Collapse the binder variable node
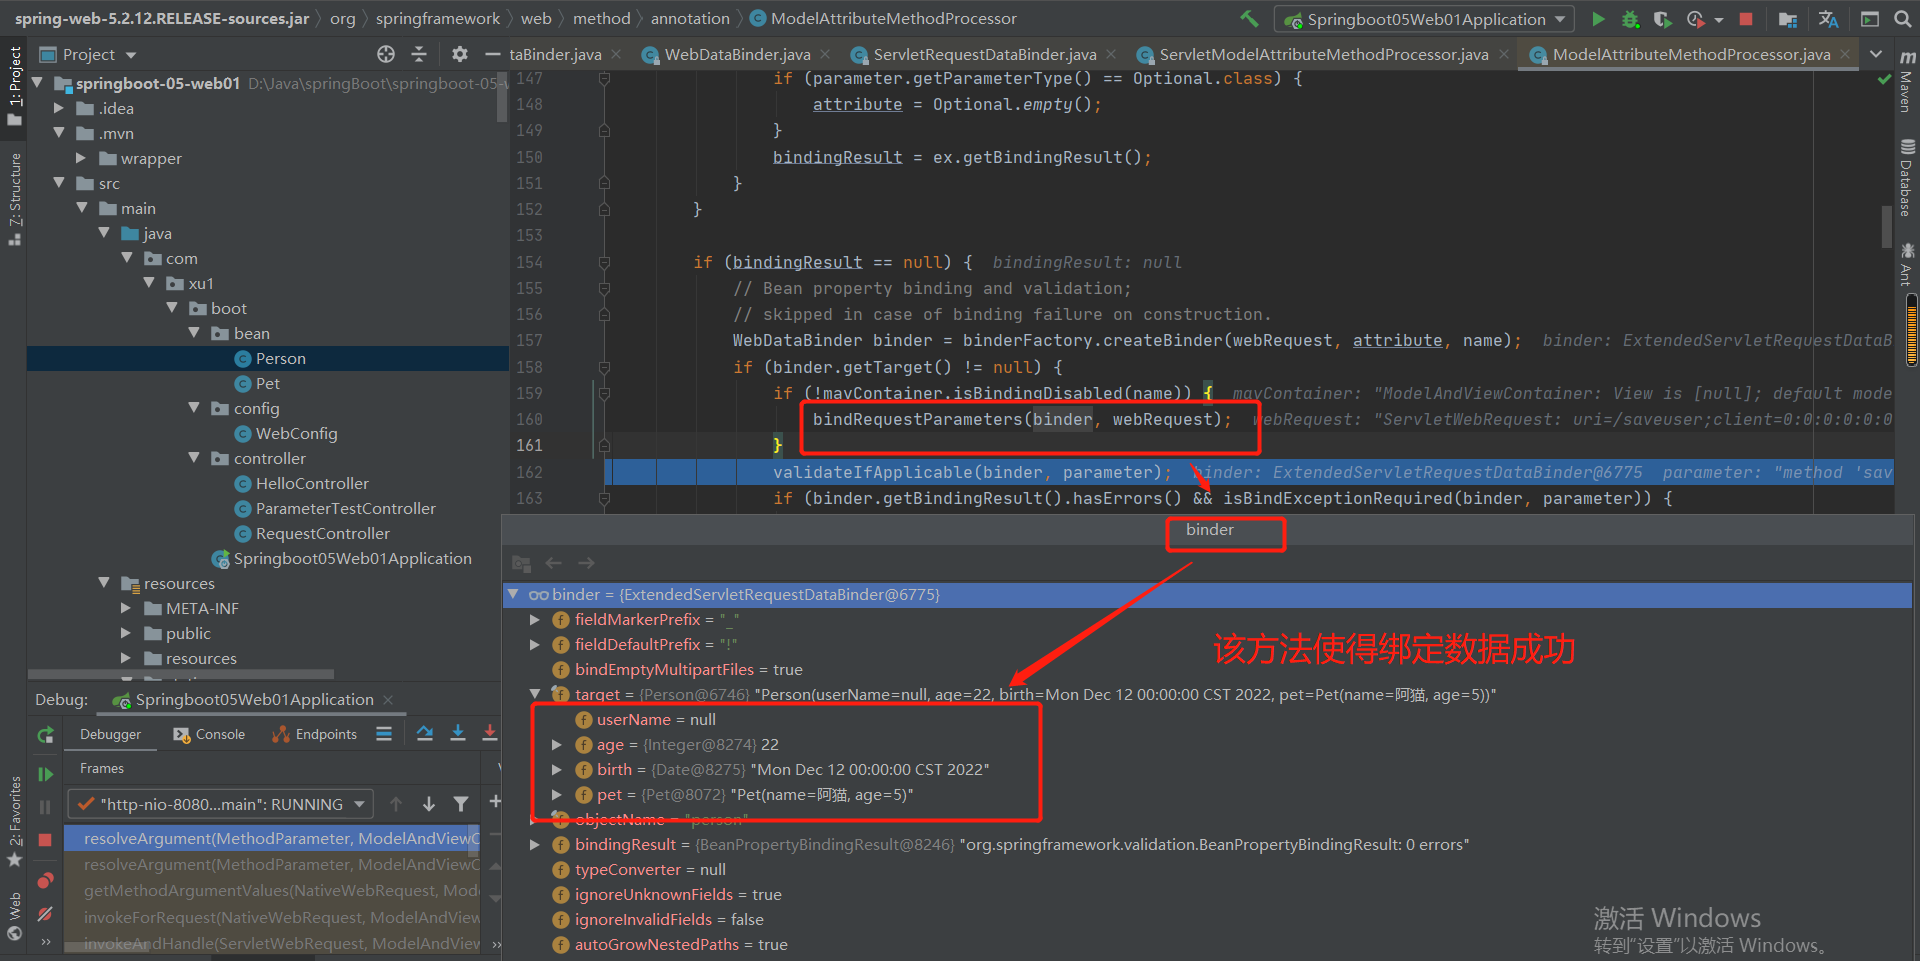 pos(513,594)
